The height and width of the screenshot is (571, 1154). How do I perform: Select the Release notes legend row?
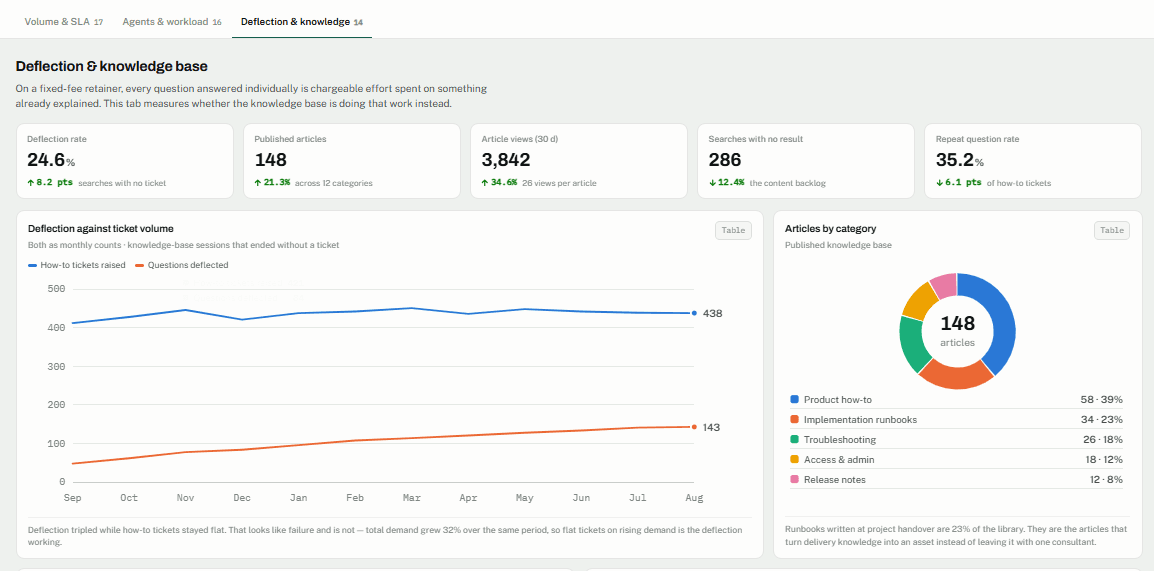click(956, 479)
